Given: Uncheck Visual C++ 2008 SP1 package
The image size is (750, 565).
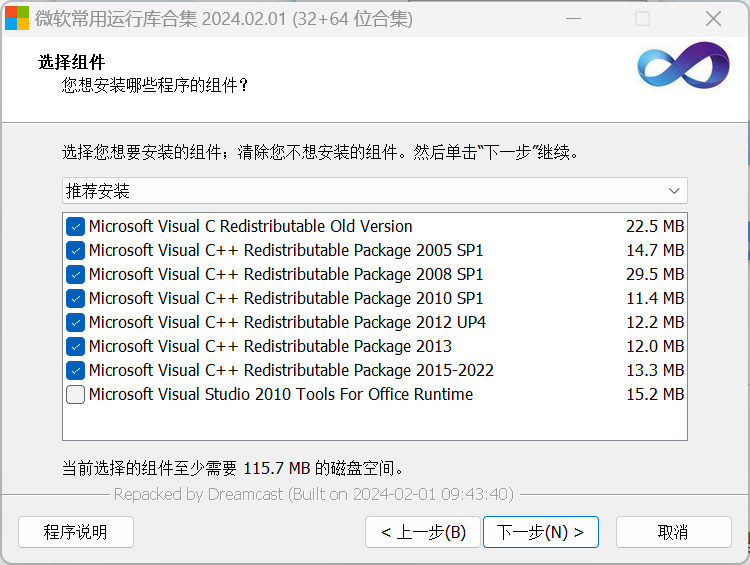Looking at the screenshot, I should pyautogui.click(x=76, y=274).
